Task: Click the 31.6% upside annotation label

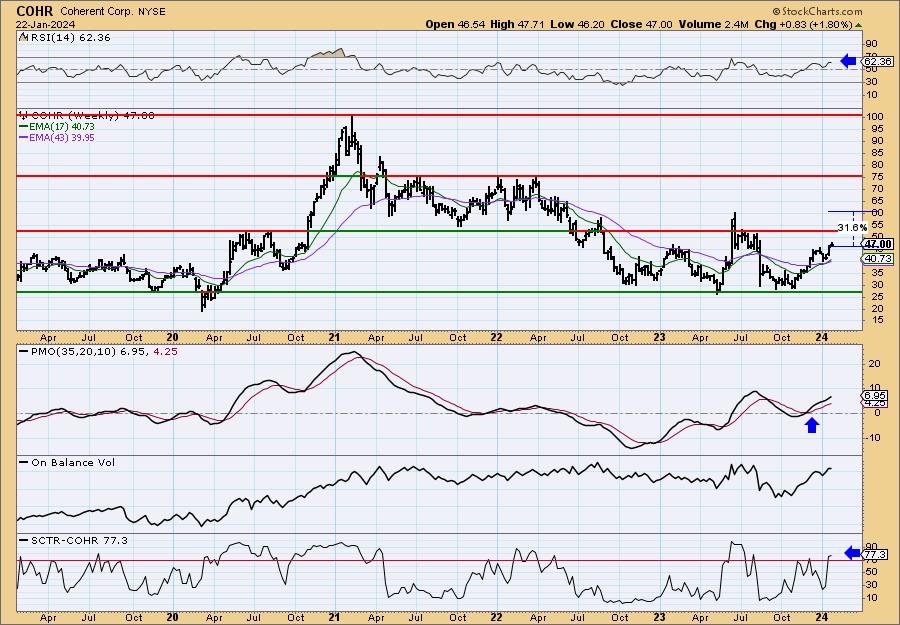Action: [x=852, y=227]
